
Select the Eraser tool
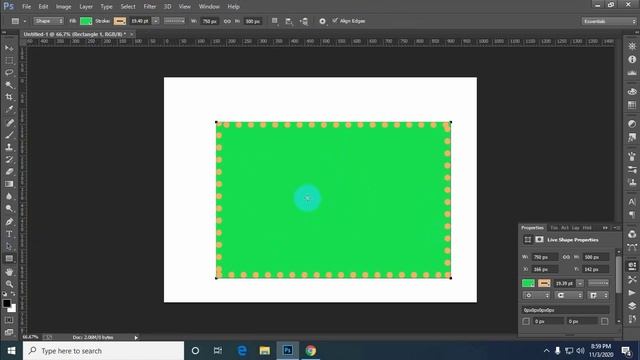click(x=9, y=172)
